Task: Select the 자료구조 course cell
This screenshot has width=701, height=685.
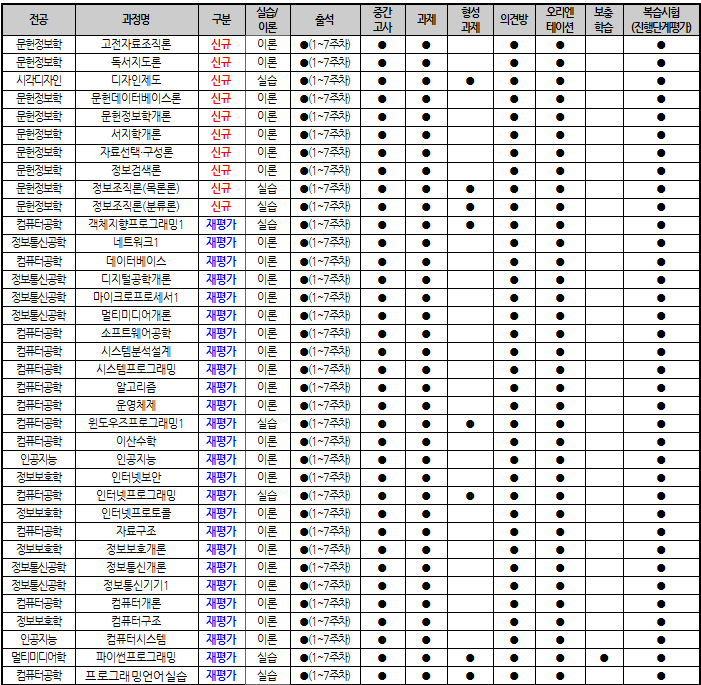Action: [136, 532]
